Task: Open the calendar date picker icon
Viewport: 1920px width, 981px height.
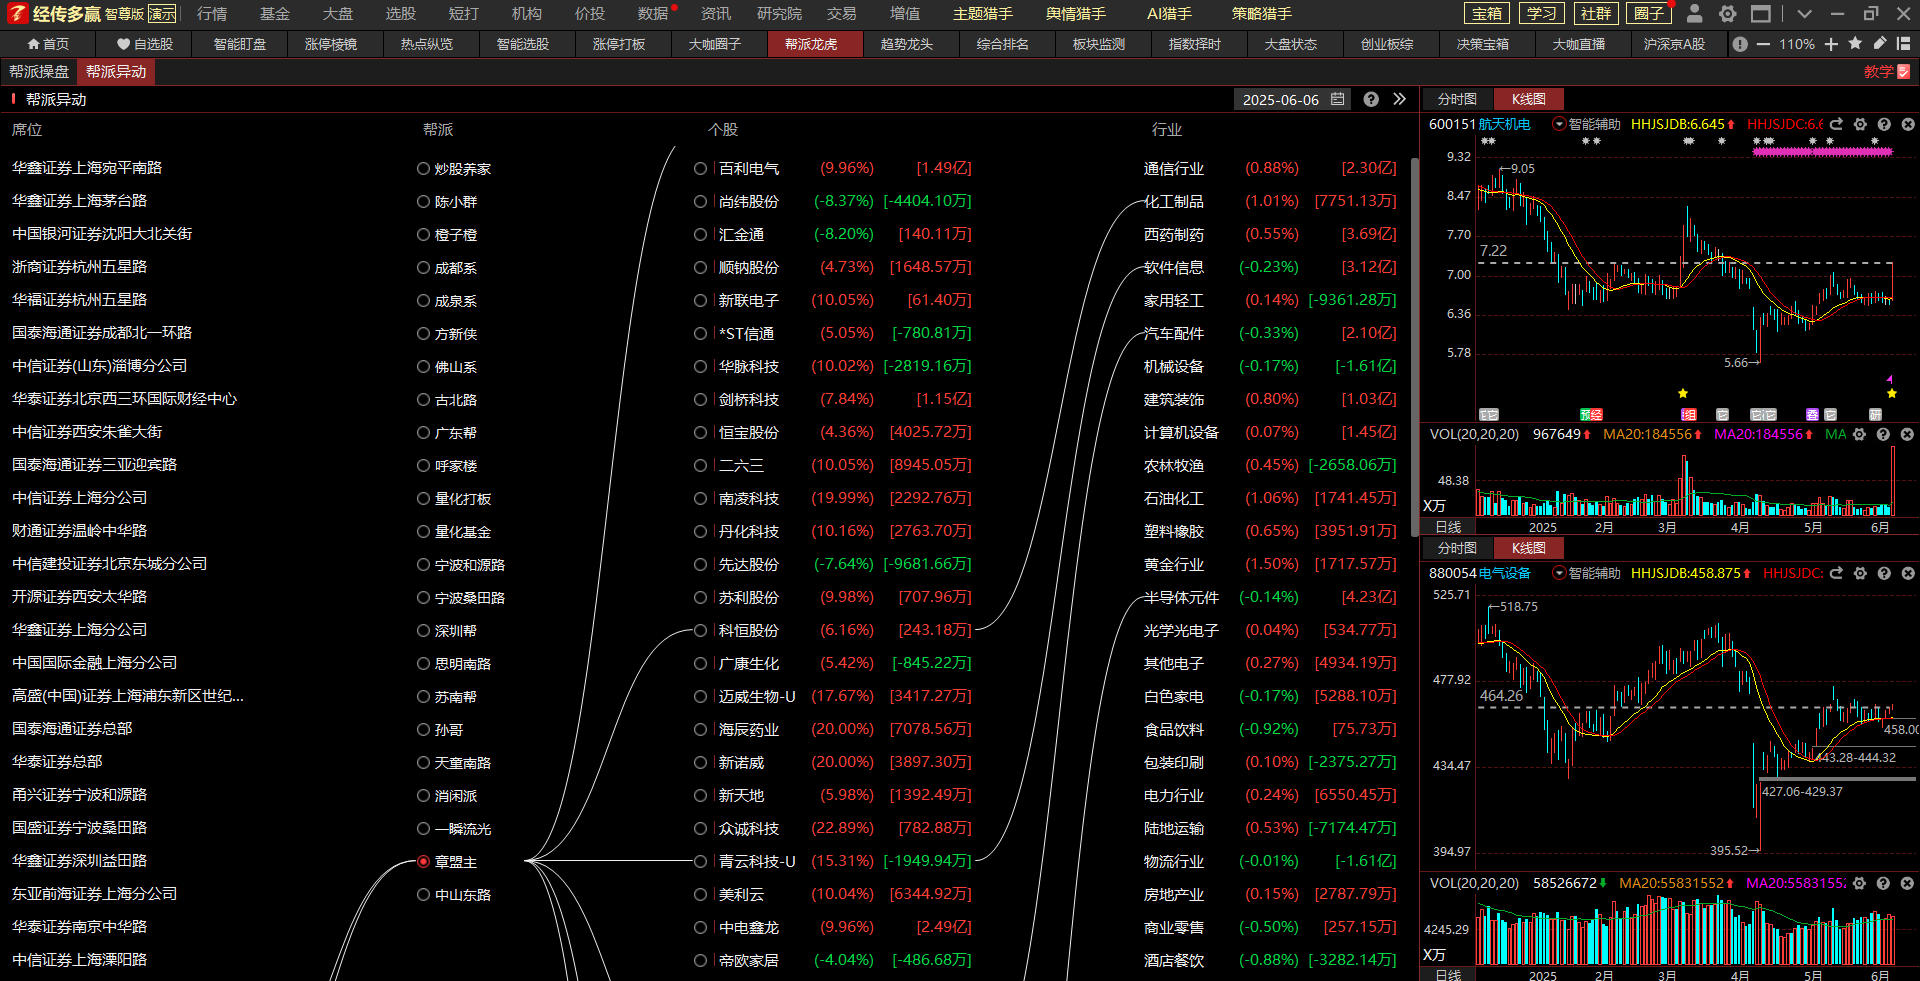Action: click(x=1337, y=99)
